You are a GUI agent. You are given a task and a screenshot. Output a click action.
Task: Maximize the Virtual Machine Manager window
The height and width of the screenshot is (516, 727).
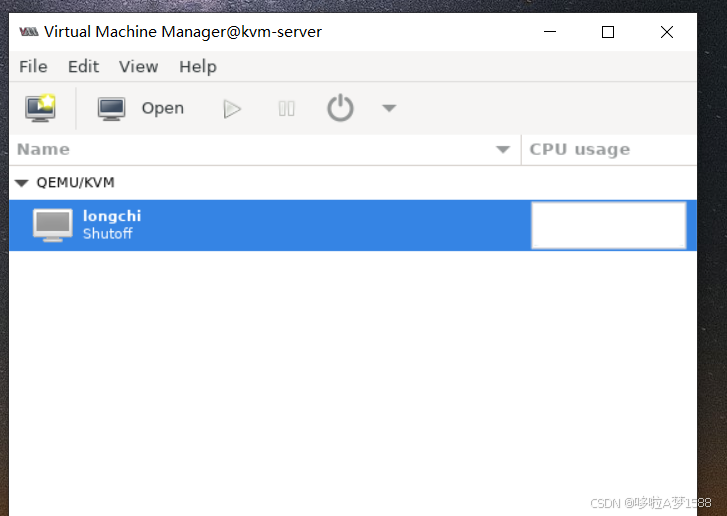click(x=608, y=32)
